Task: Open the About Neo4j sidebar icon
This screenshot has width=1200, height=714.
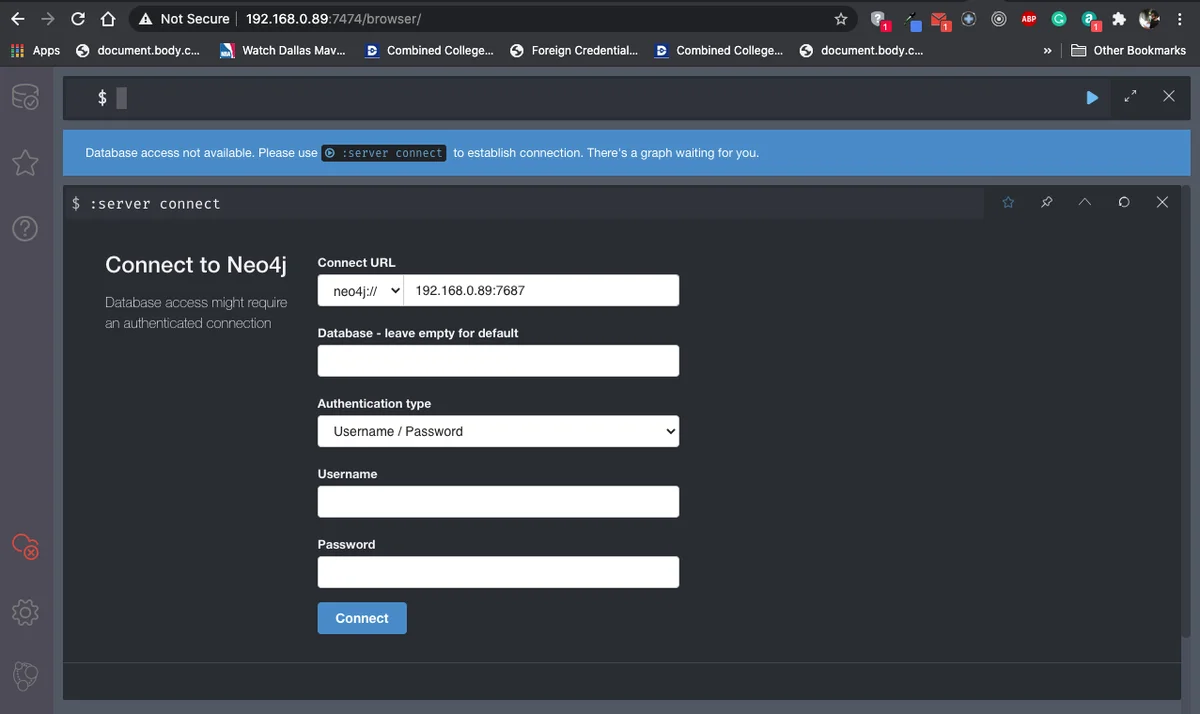Action: coord(25,676)
